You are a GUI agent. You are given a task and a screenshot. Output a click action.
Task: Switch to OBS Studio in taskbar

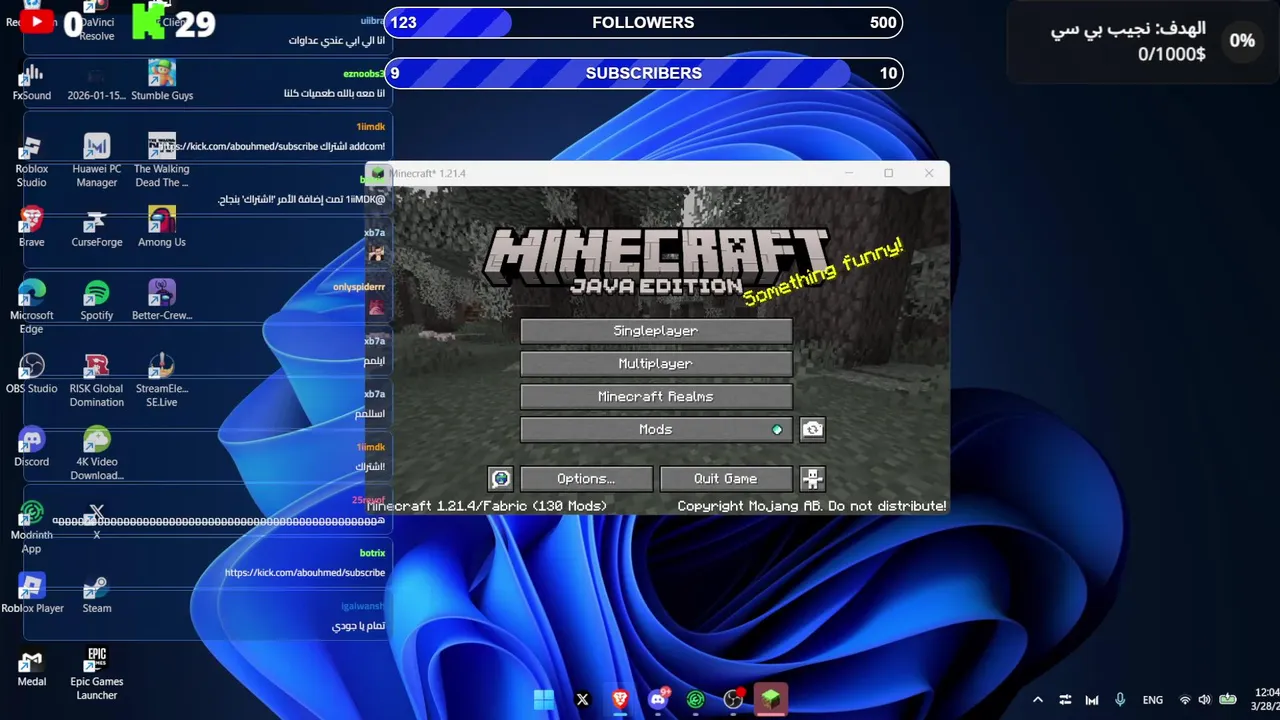click(x=734, y=700)
